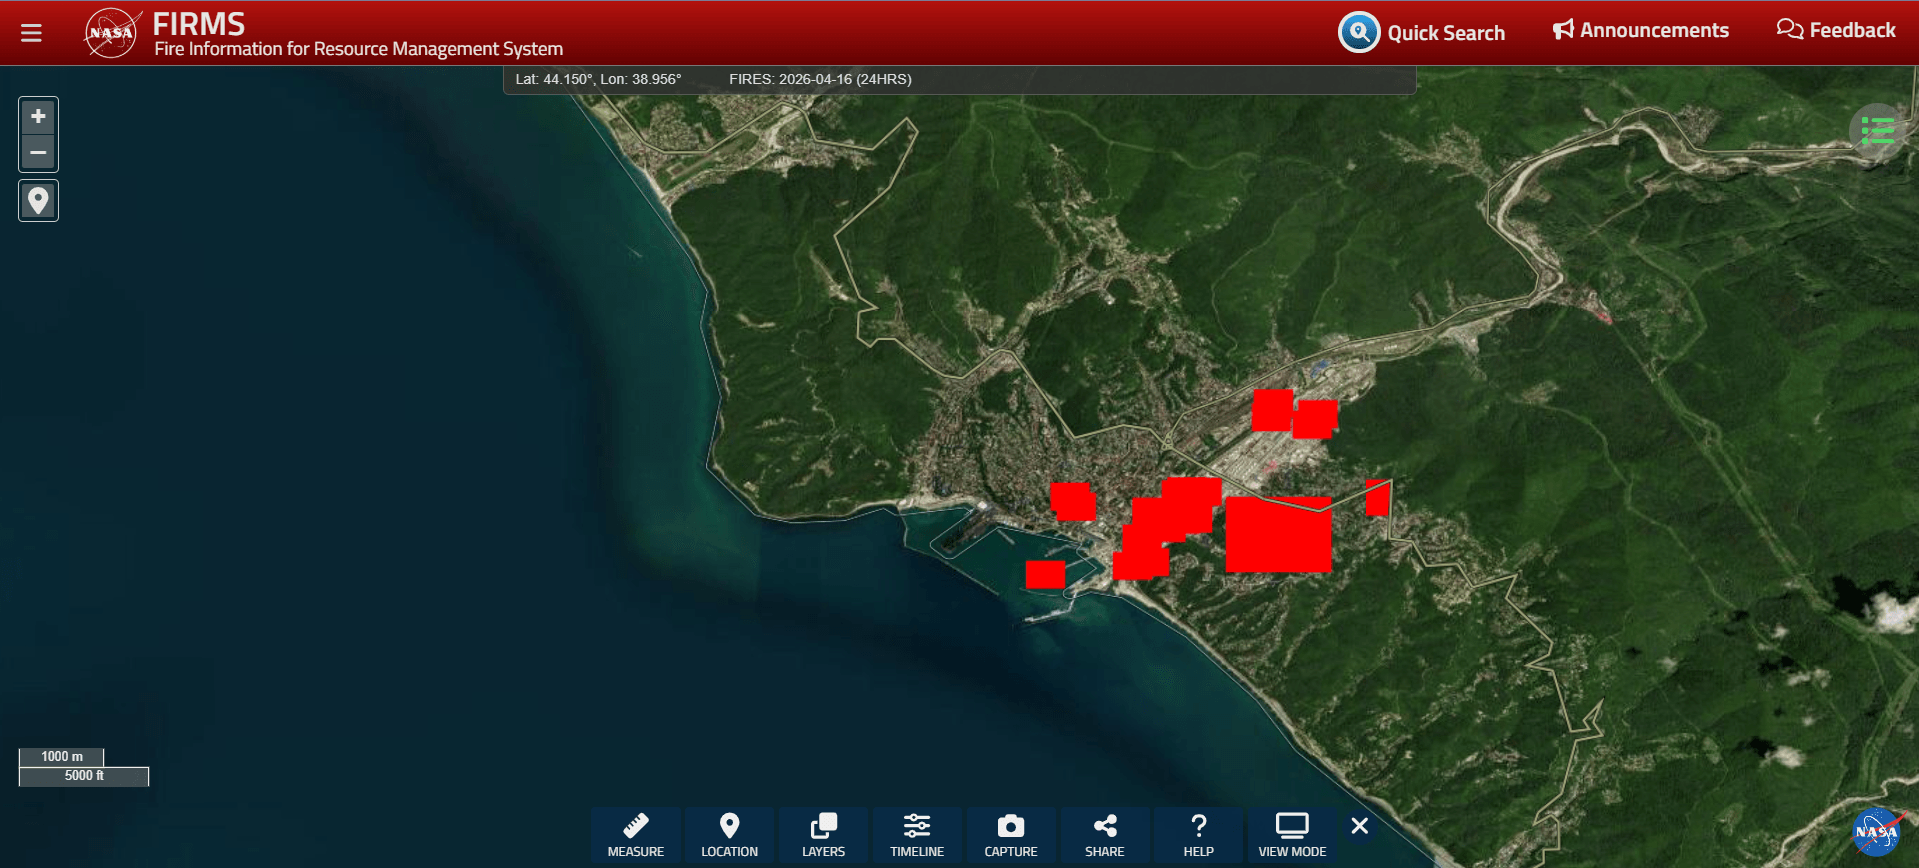Click the NASA Worldview icon in the corner
Screen dimensions: 1919x868
[1876, 832]
